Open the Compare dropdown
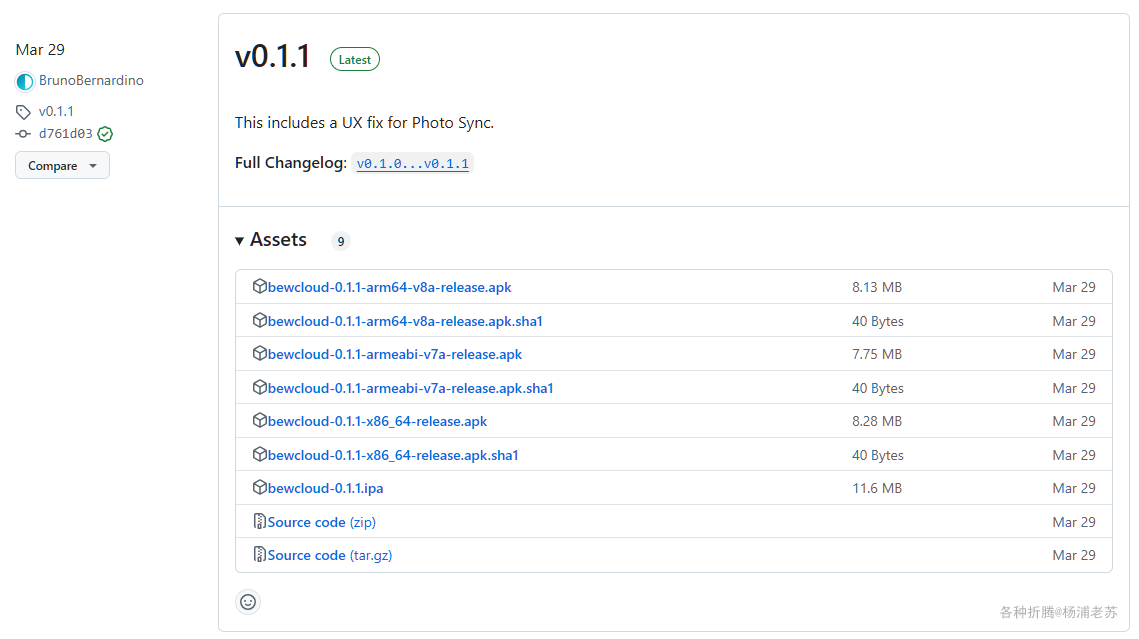The width and height of the screenshot is (1139, 639). 62,166
